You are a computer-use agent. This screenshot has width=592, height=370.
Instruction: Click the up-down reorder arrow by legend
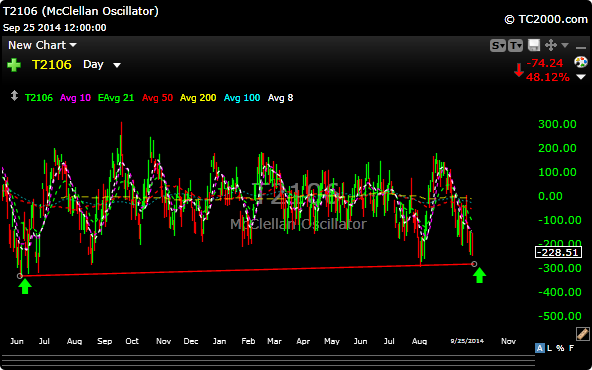[x=14, y=96]
